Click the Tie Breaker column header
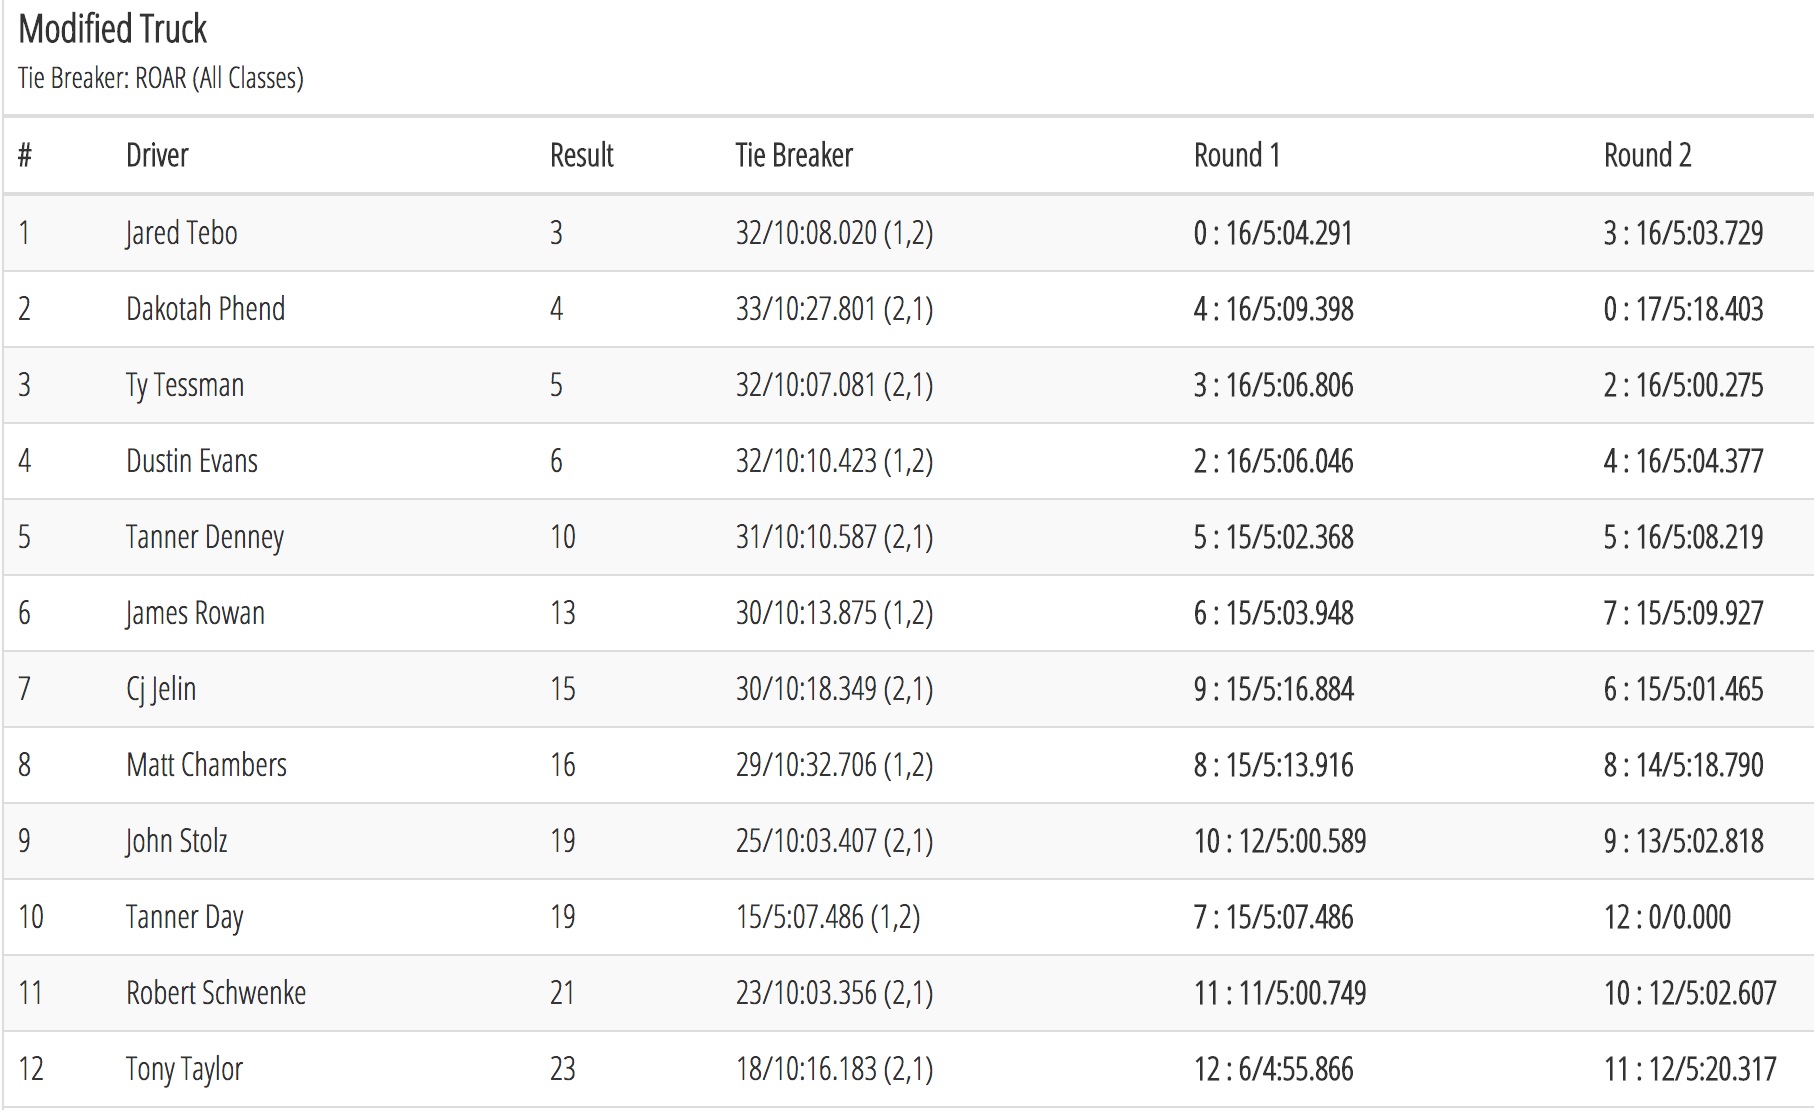The image size is (1814, 1110). [x=794, y=155]
